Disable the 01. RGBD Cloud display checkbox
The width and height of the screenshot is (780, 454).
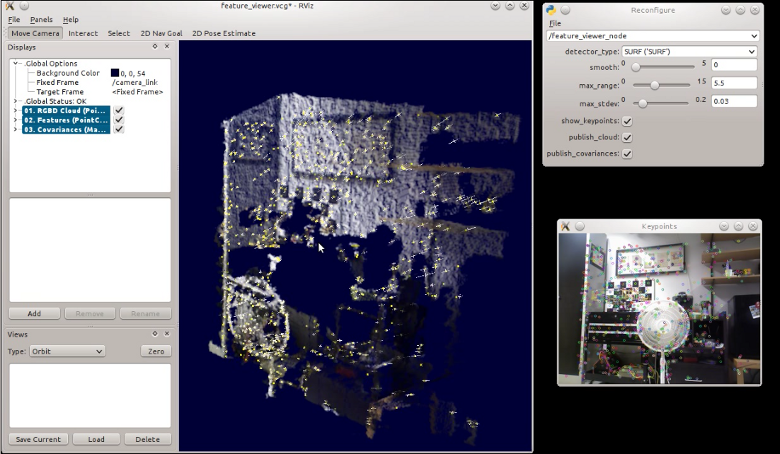(x=119, y=110)
